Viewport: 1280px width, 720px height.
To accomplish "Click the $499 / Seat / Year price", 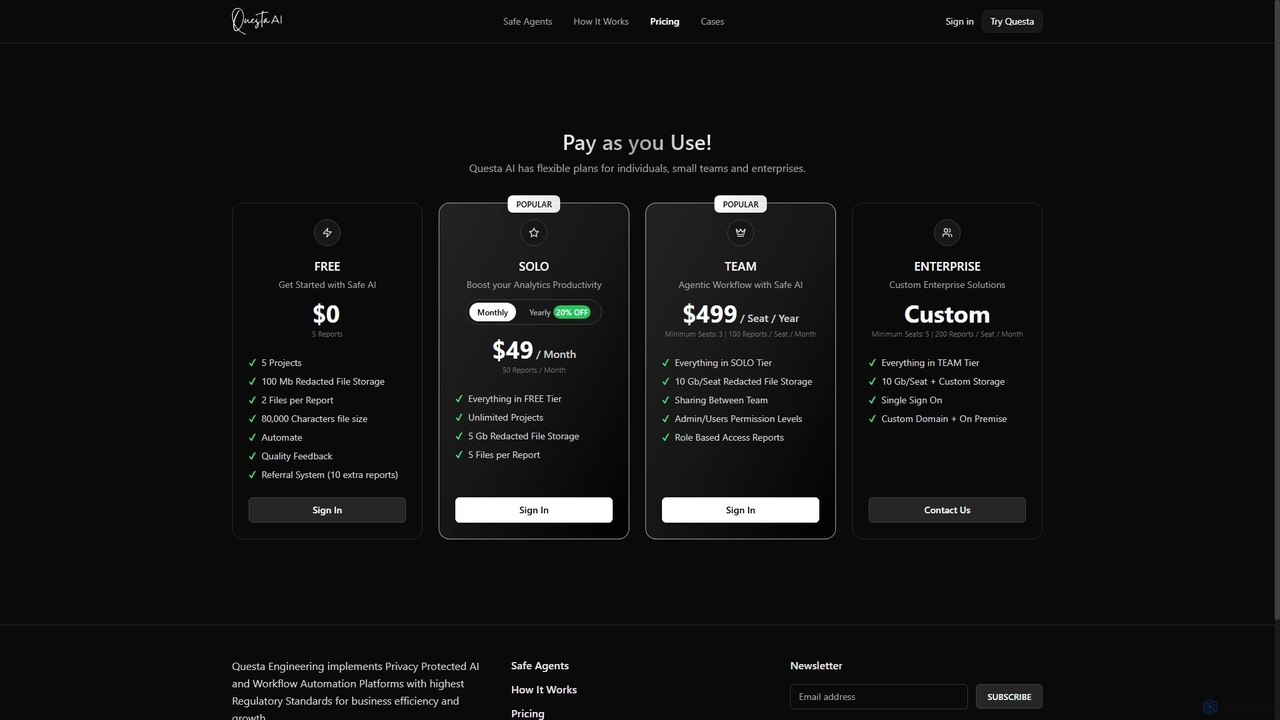I will tap(740, 315).
